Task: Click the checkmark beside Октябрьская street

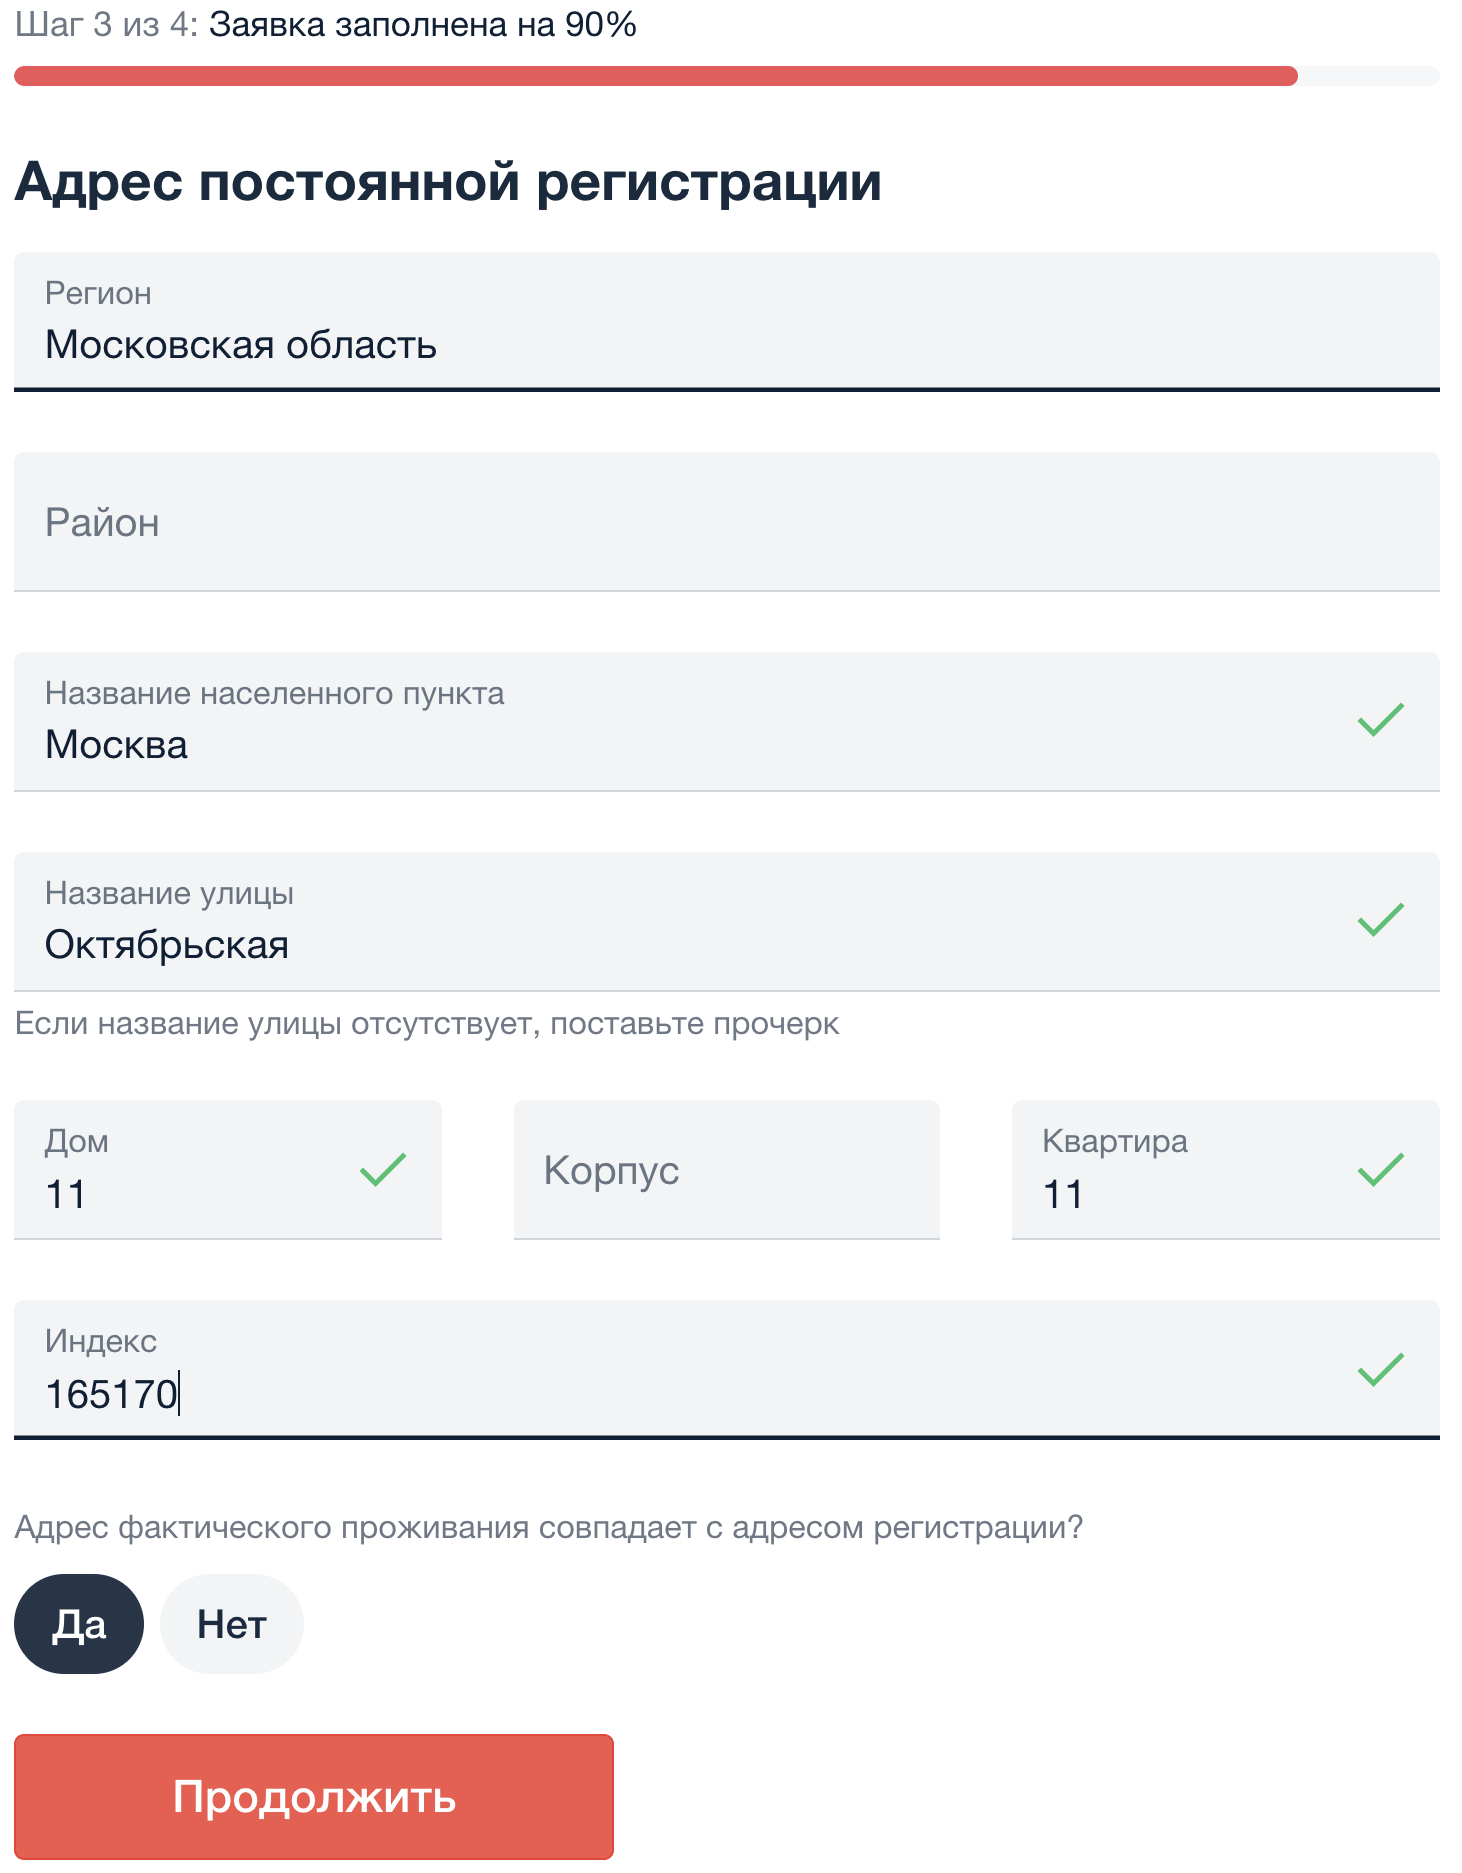Action: point(1380,916)
